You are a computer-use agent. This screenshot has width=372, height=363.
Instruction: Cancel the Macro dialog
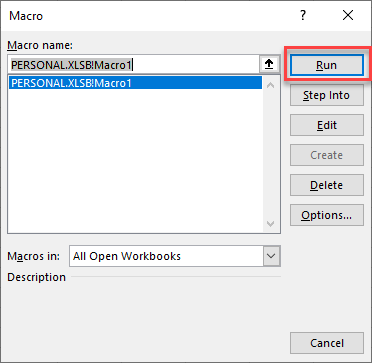coord(327,343)
